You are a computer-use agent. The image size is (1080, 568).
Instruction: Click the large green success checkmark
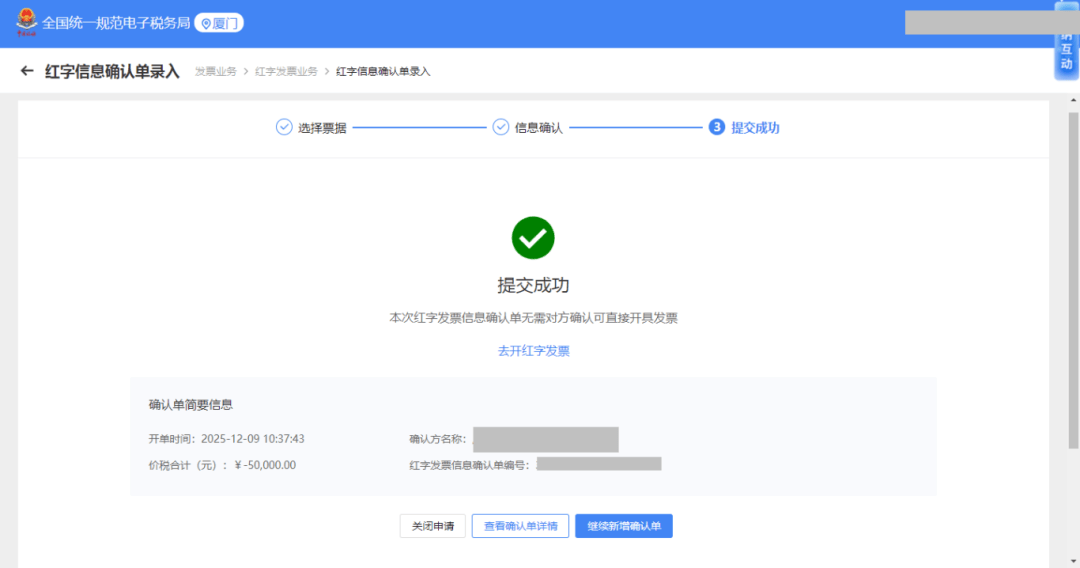(533, 237)
